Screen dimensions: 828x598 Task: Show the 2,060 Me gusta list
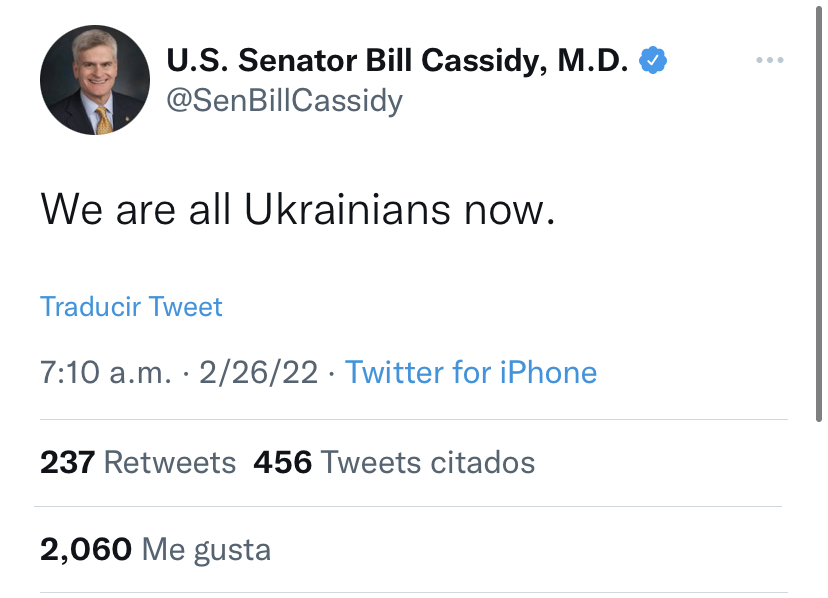pos(155,548)
